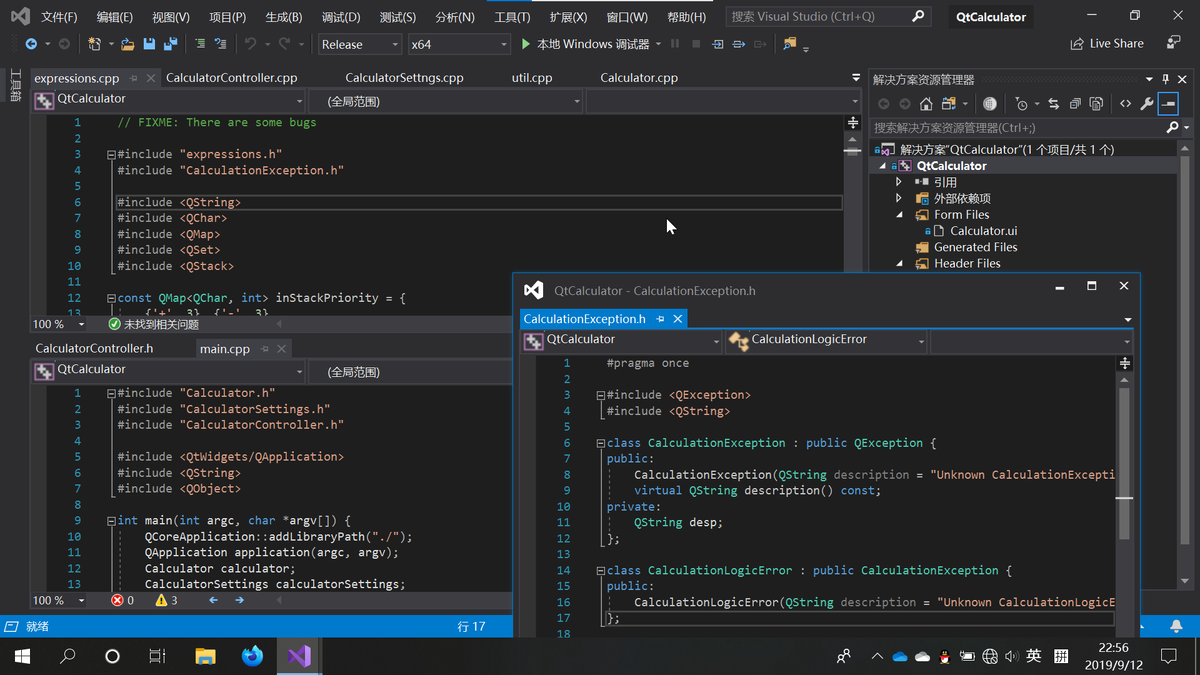Open the Properties wrench icon in Solution Explorer
The height and width of the screenshot is (675, 1200).
point(1146,104)
